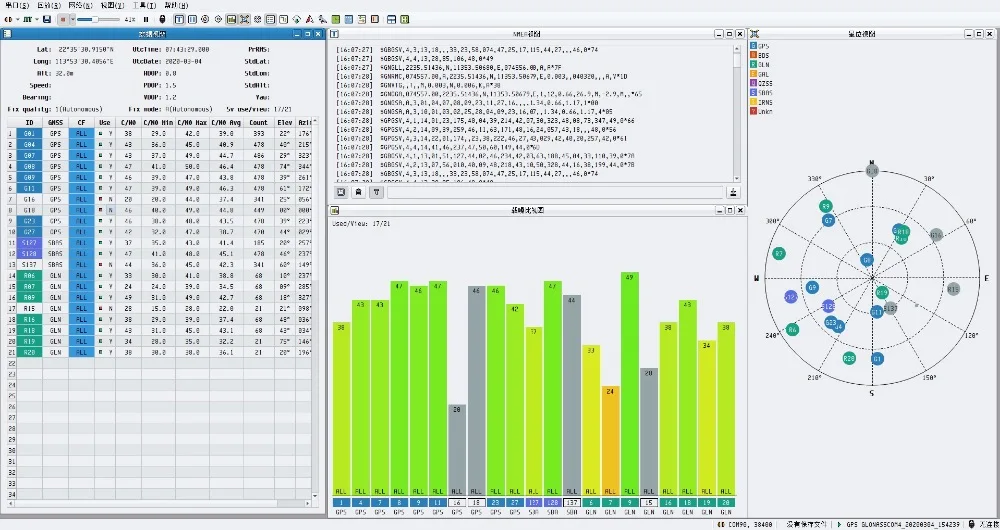This screenshot has height=530, width=1000.
Task: Click the green square icon in toolbar
Action: (x=335, y=19)
